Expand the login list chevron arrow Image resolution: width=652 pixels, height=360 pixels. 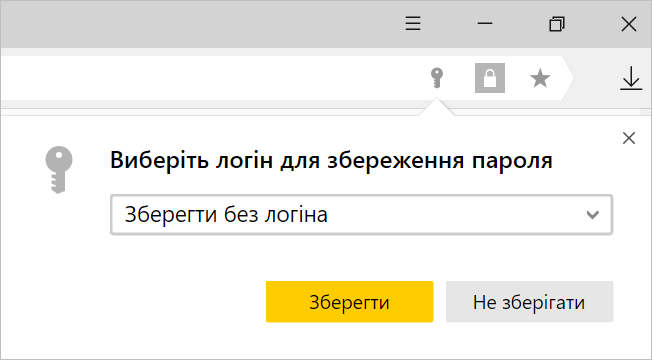pyautogui.click(x=593, y=215)
